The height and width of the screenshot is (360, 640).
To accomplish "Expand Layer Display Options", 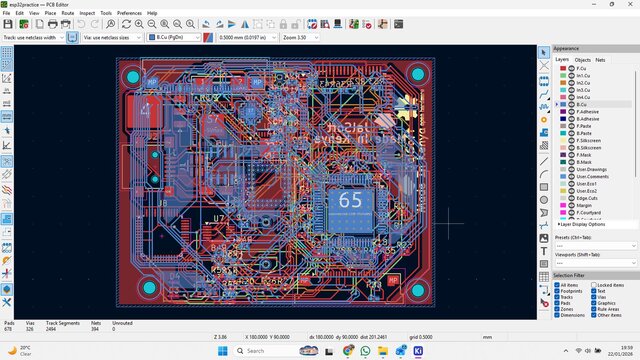I will coord(582,224).
